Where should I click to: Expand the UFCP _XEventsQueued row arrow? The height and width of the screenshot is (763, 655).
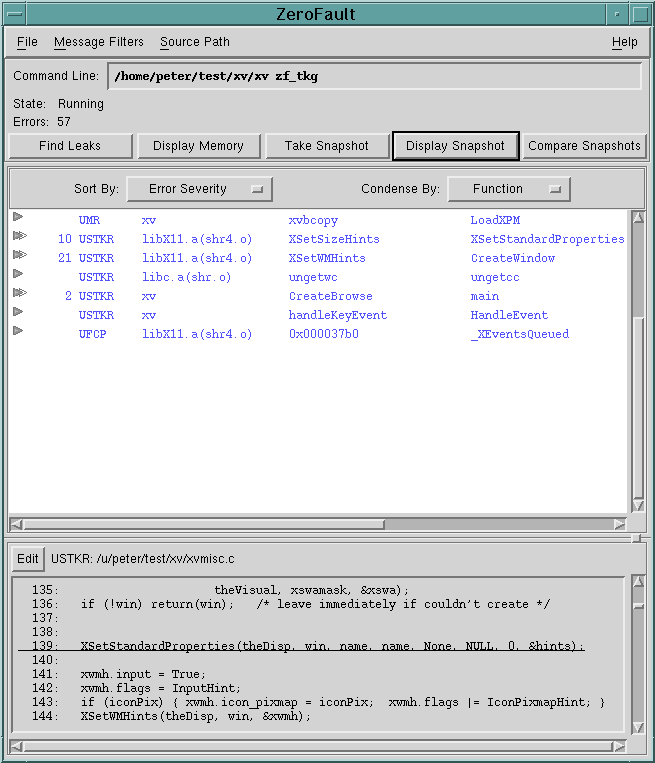[x=18, y=331]
